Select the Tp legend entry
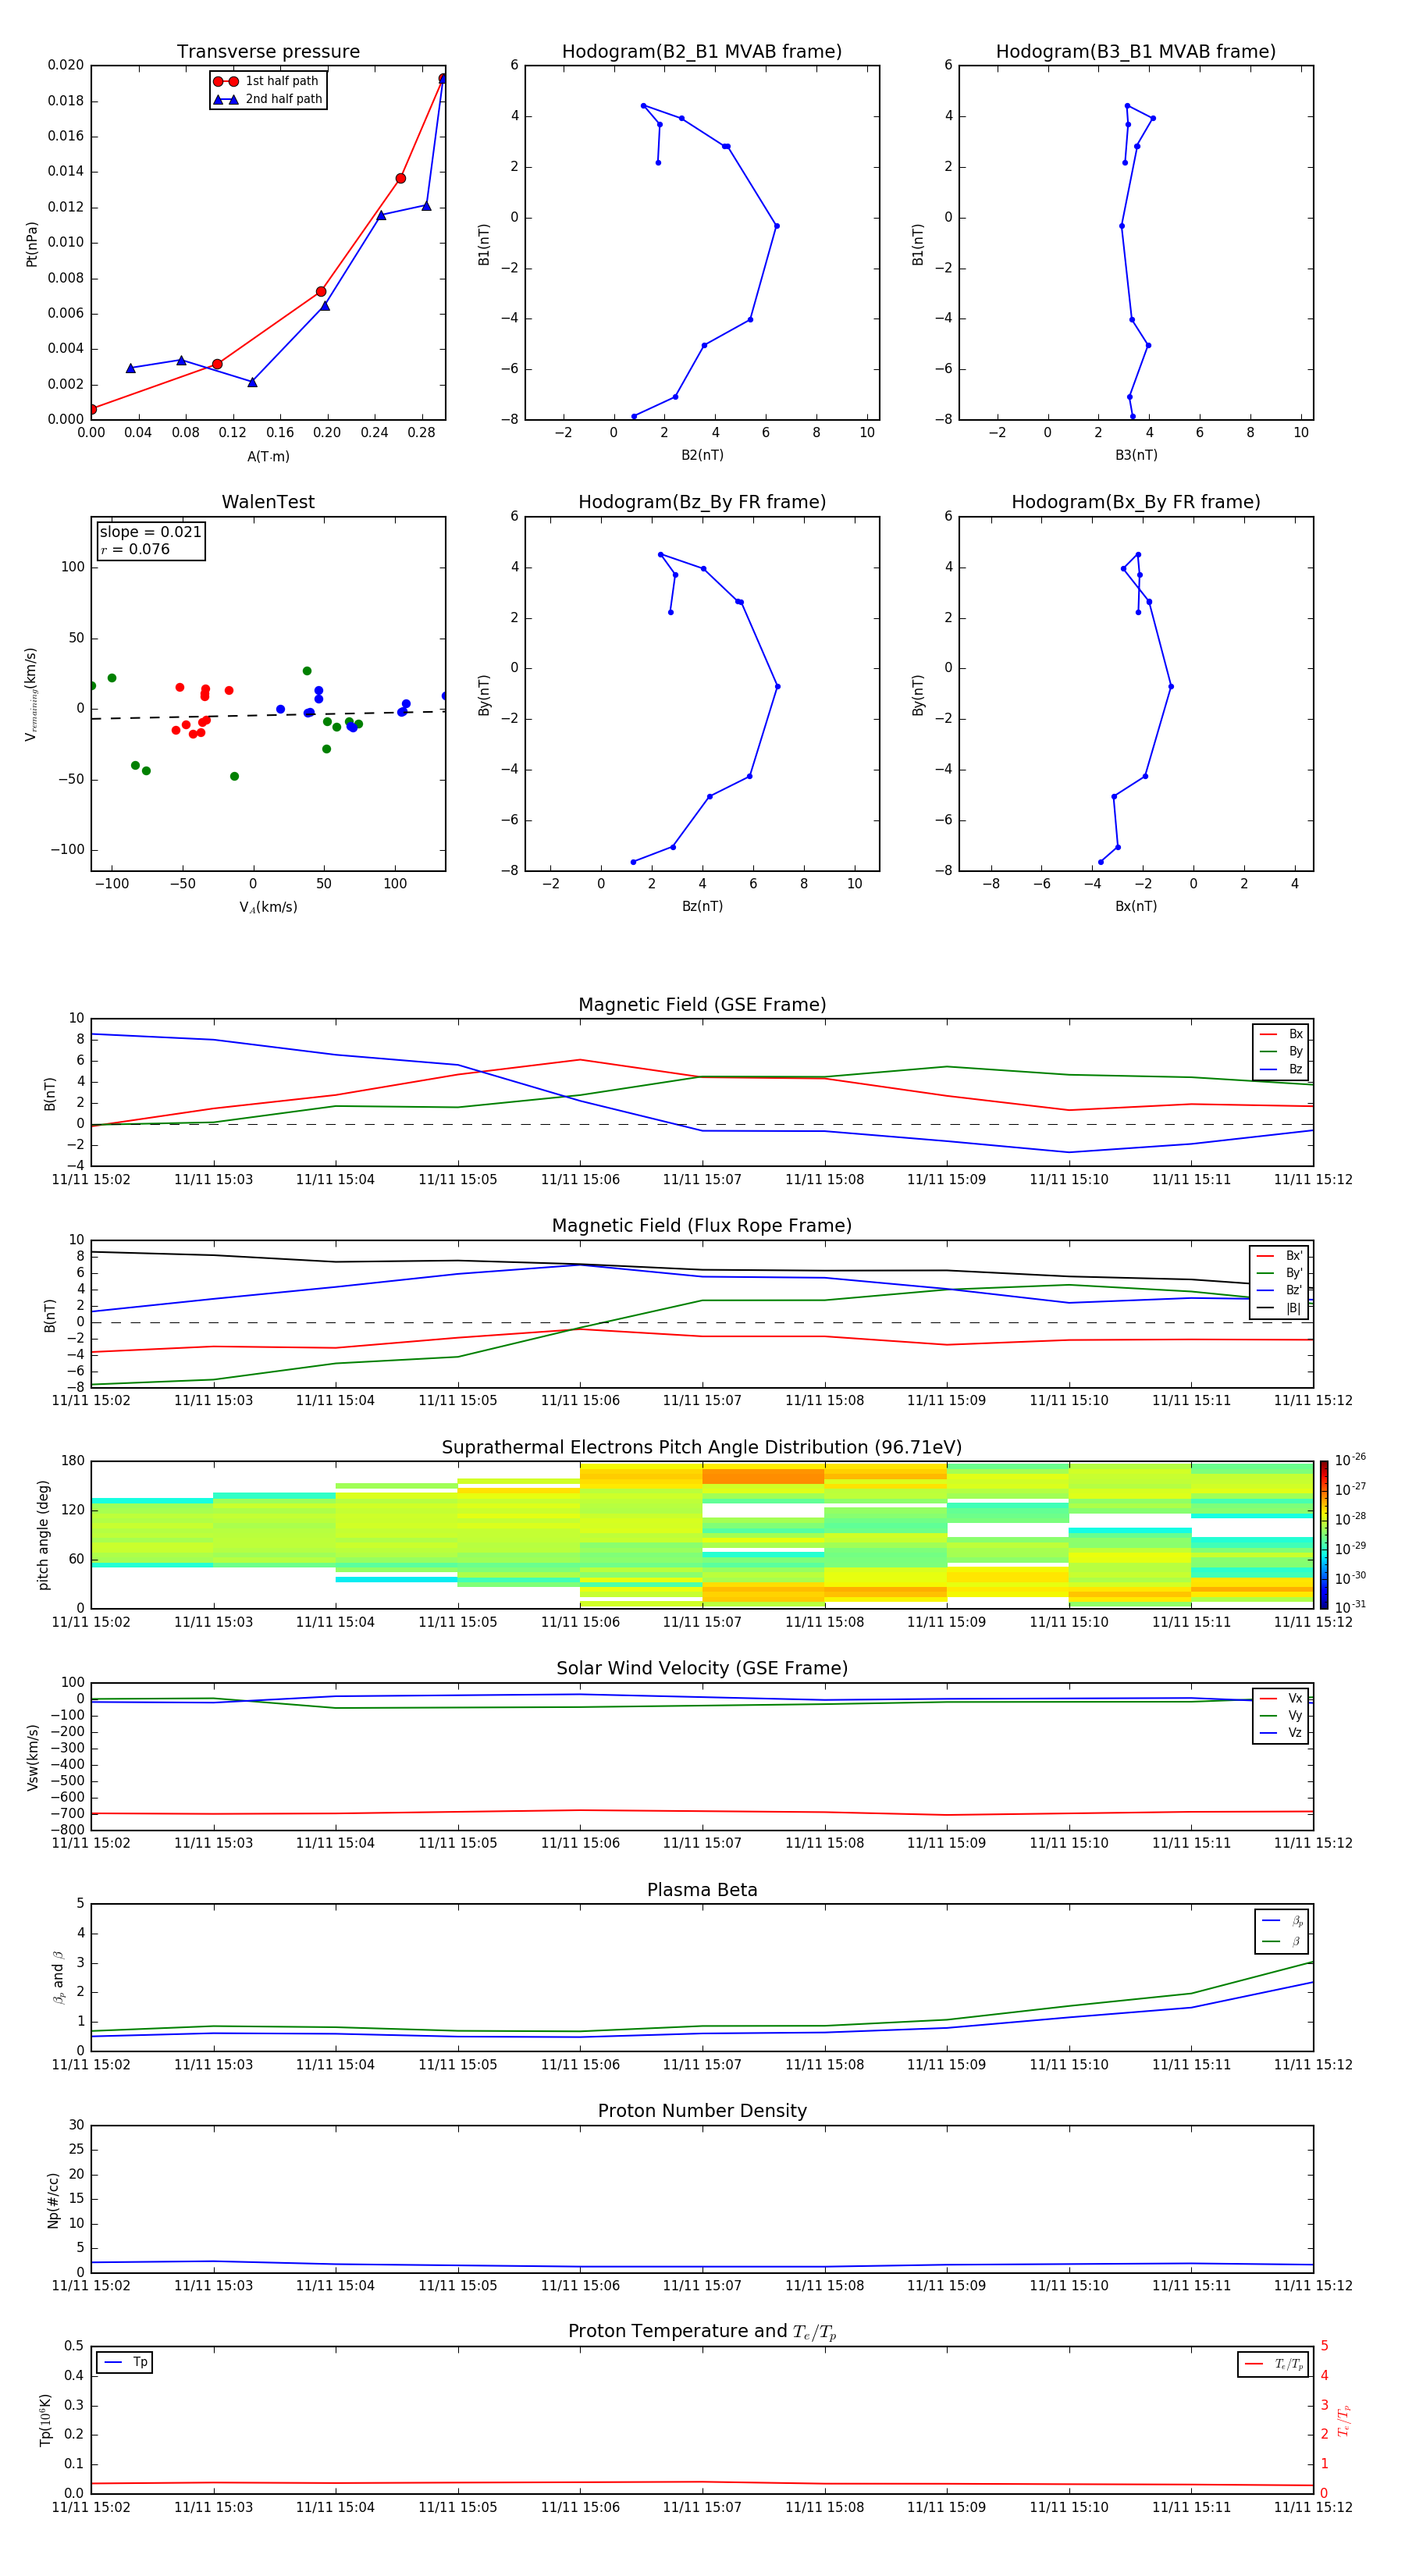This screenshot has height=2576, width=1405. [125, 2362]
